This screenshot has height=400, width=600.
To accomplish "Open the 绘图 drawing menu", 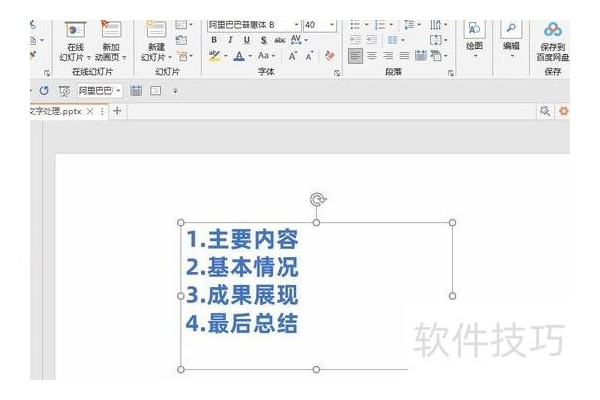I will (x=474, y=40).
